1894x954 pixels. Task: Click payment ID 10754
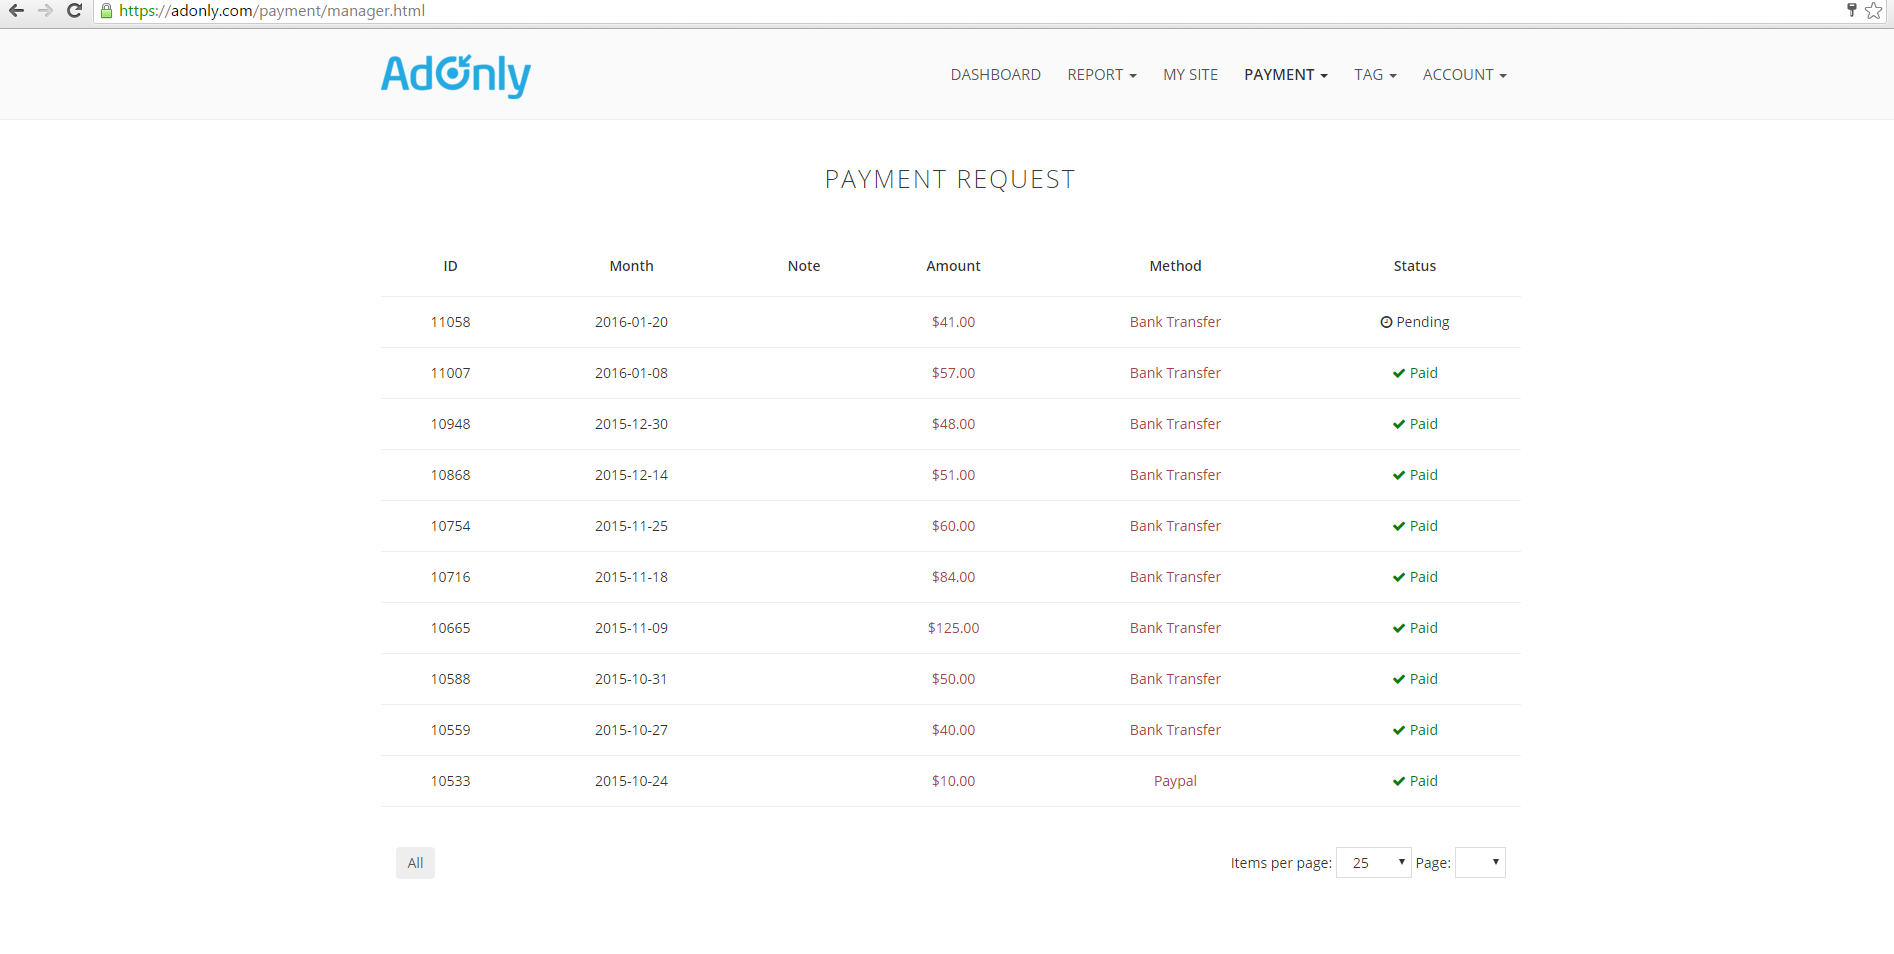click(x=451, y=526)
